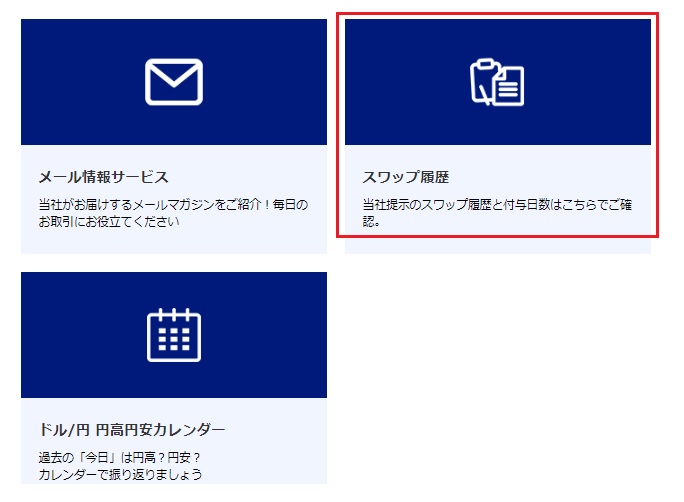This screenshot has height=502, width=684.
Task: Click the pale blue strip below the red outline
Action: click(498, 246)
